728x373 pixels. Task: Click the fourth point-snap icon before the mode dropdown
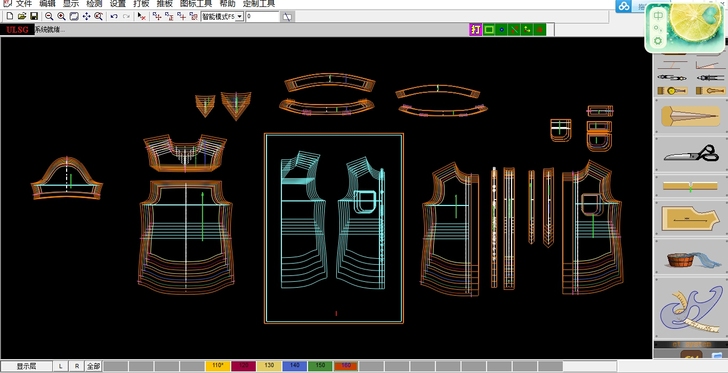[x=194, y=16]
